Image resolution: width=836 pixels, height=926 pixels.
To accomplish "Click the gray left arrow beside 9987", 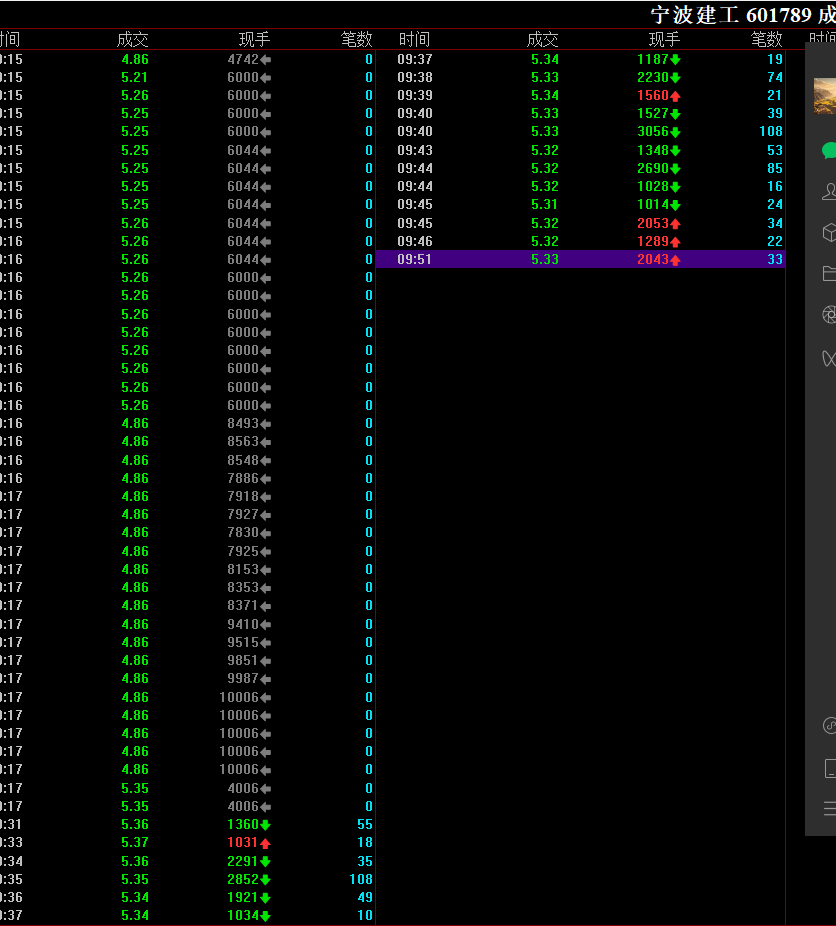I will coord(266,679).
